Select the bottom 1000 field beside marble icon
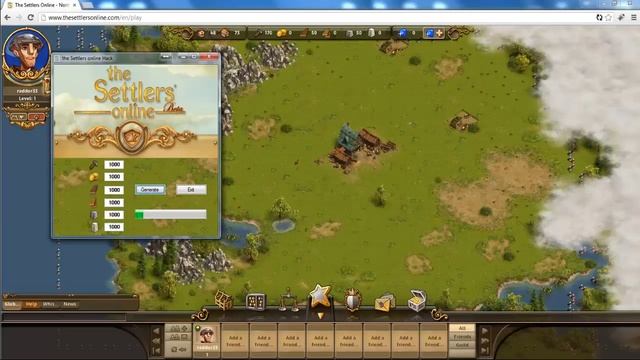640x360 pixels. (x=114, y=227)
